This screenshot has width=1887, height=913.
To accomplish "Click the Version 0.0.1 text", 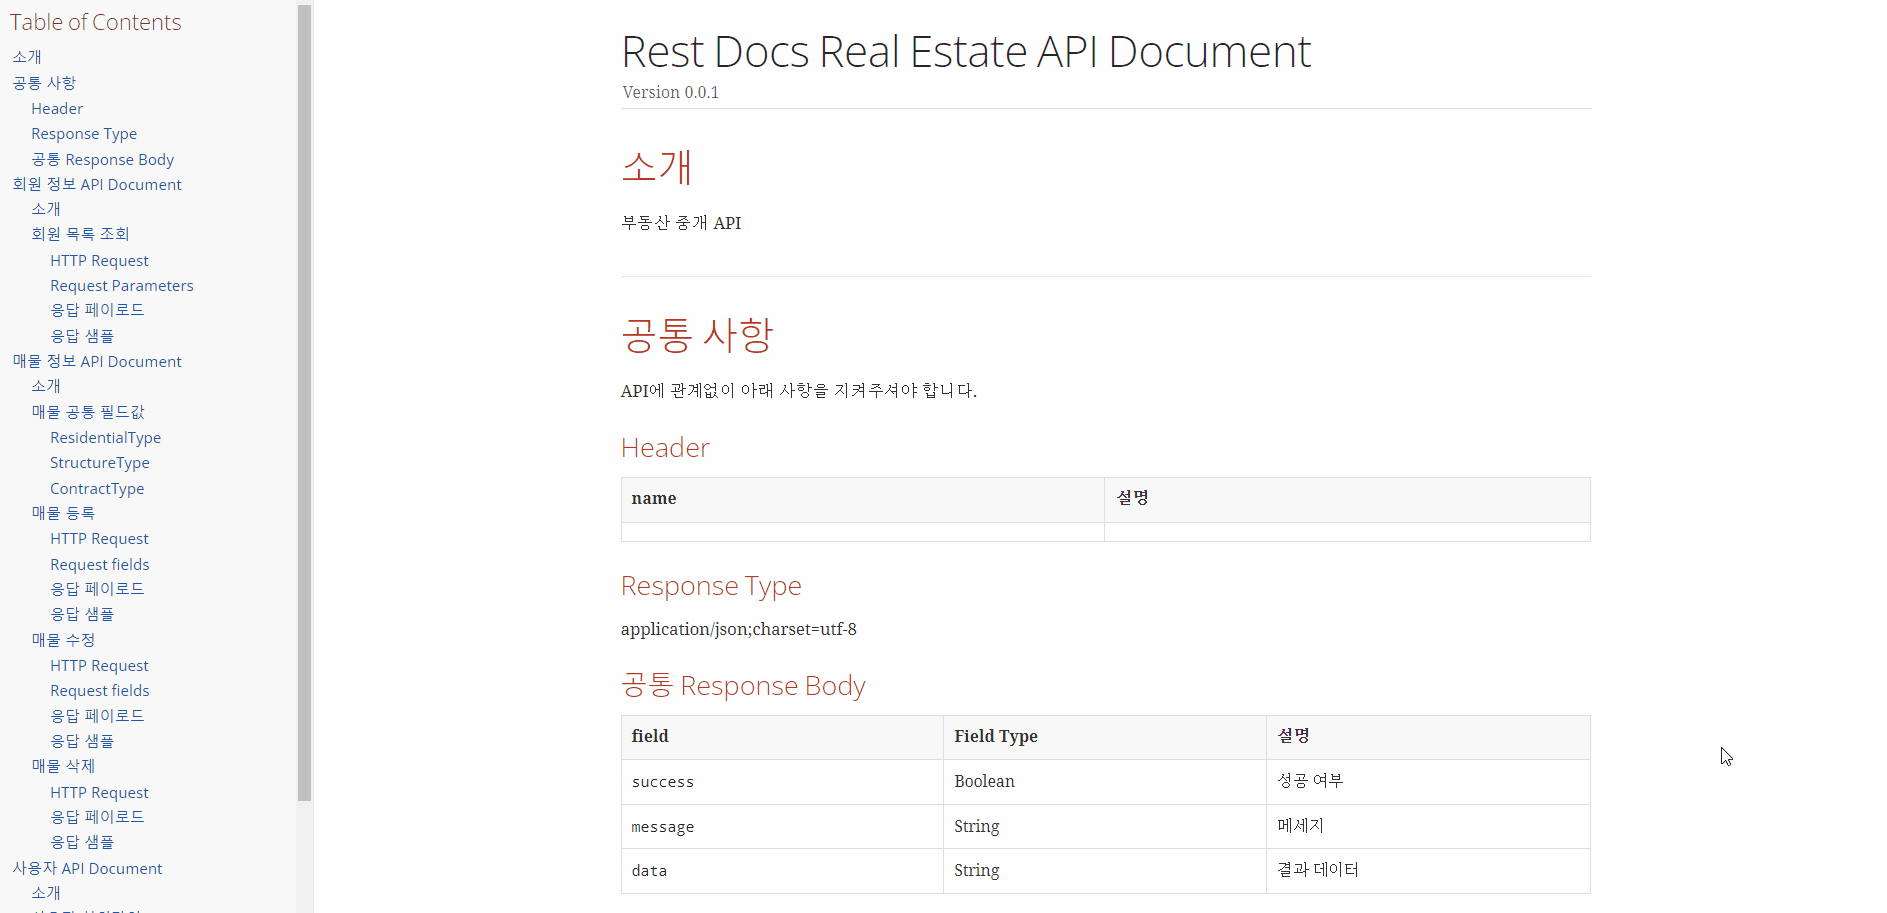I will (670, 92).
